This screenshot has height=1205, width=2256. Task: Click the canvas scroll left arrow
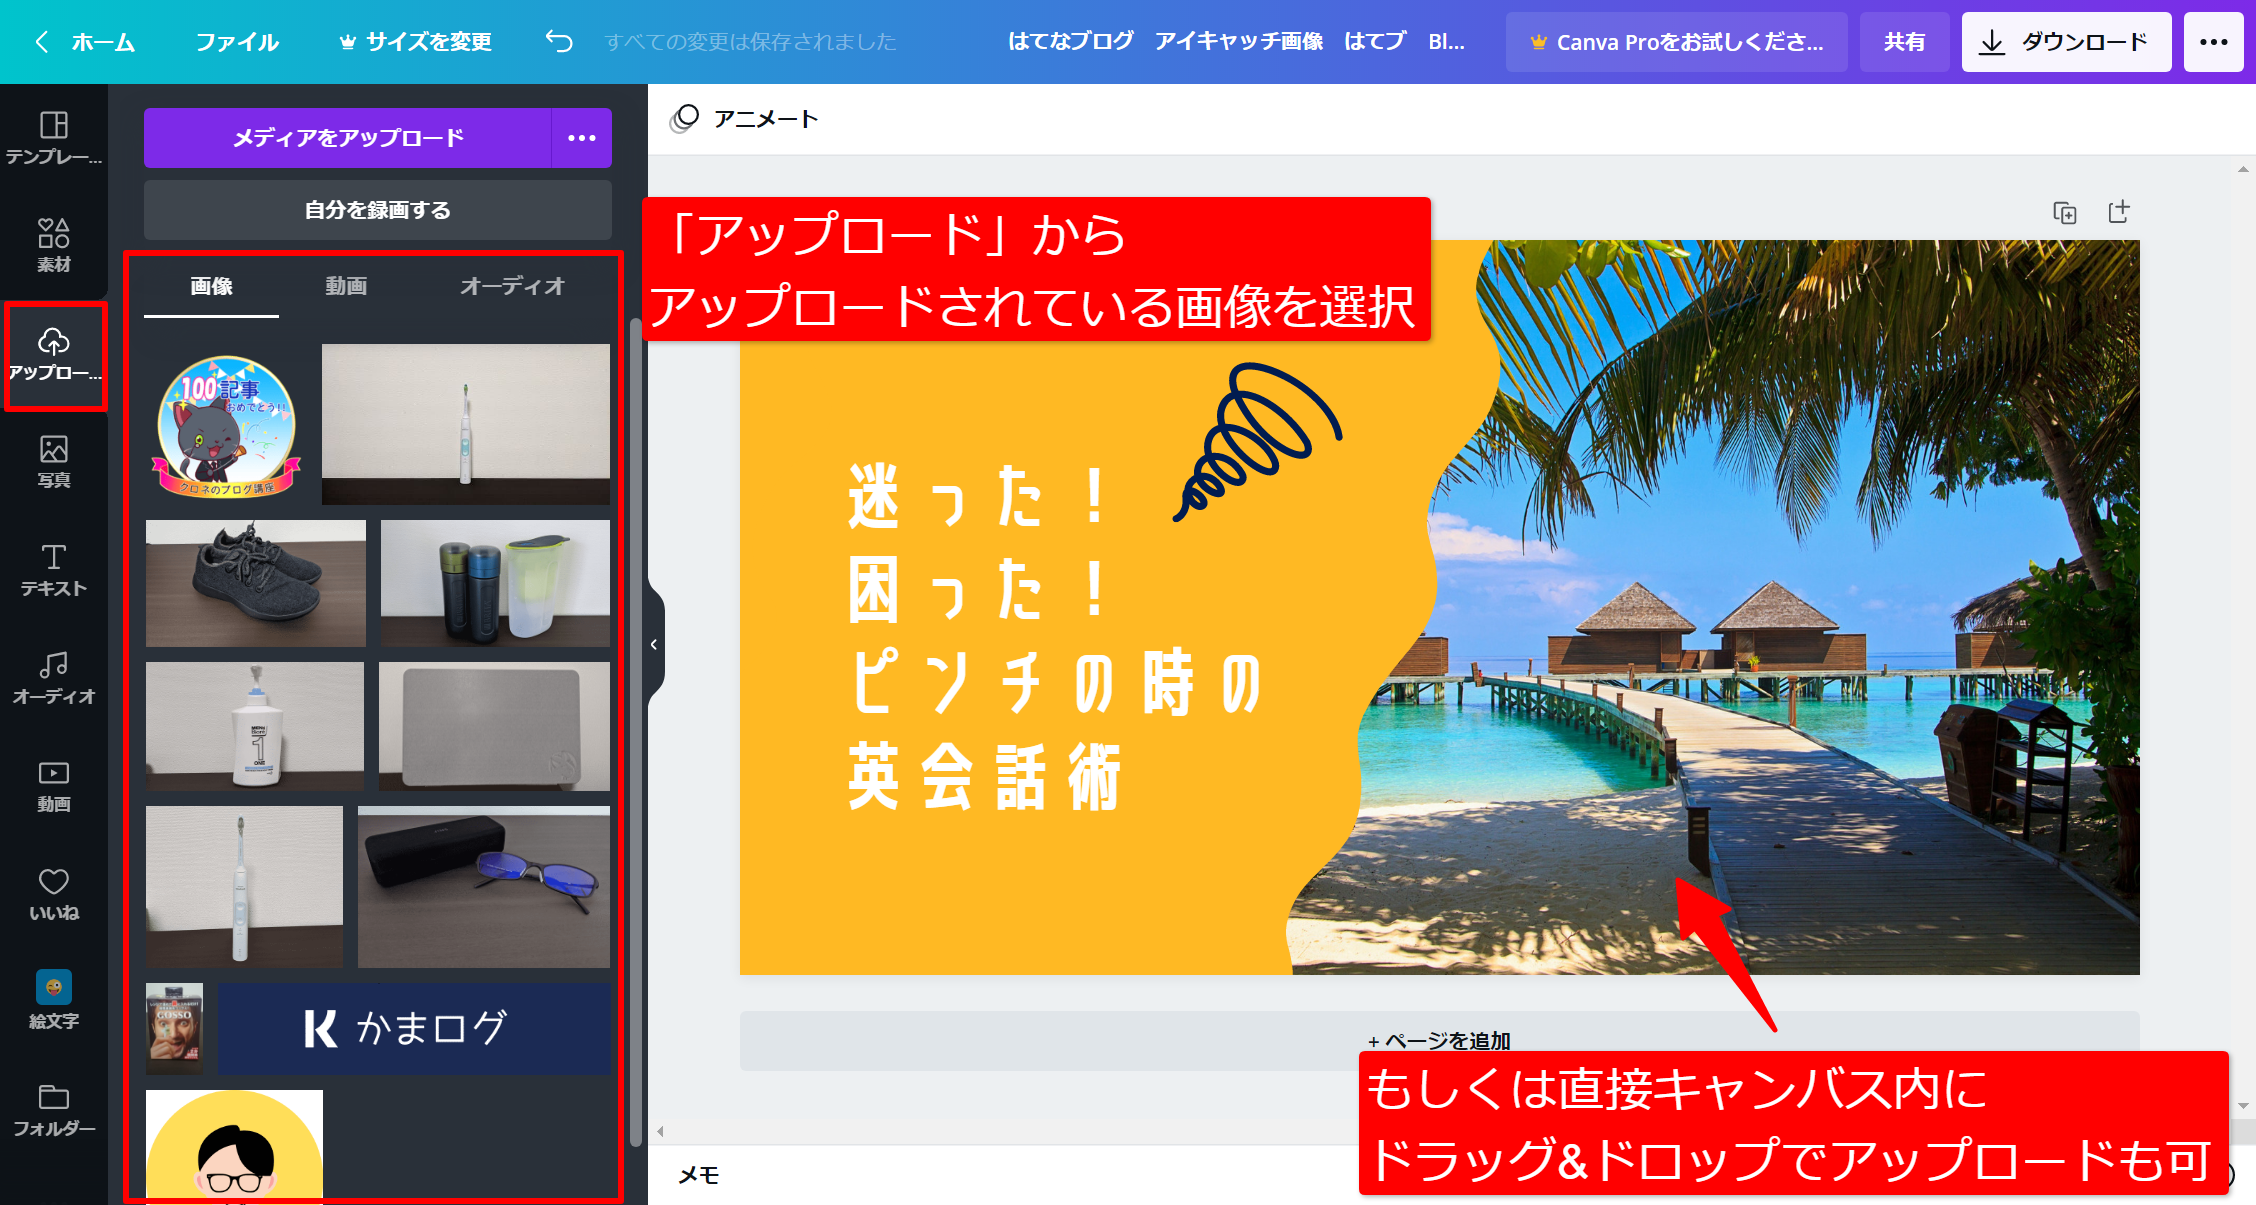pos(660,1132)
